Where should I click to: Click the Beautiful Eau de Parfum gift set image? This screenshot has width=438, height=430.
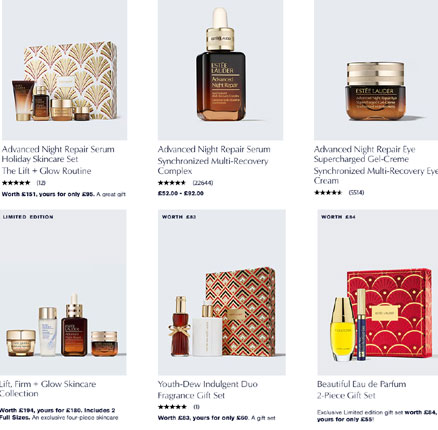pyautogui.click(x=378, y=292)
